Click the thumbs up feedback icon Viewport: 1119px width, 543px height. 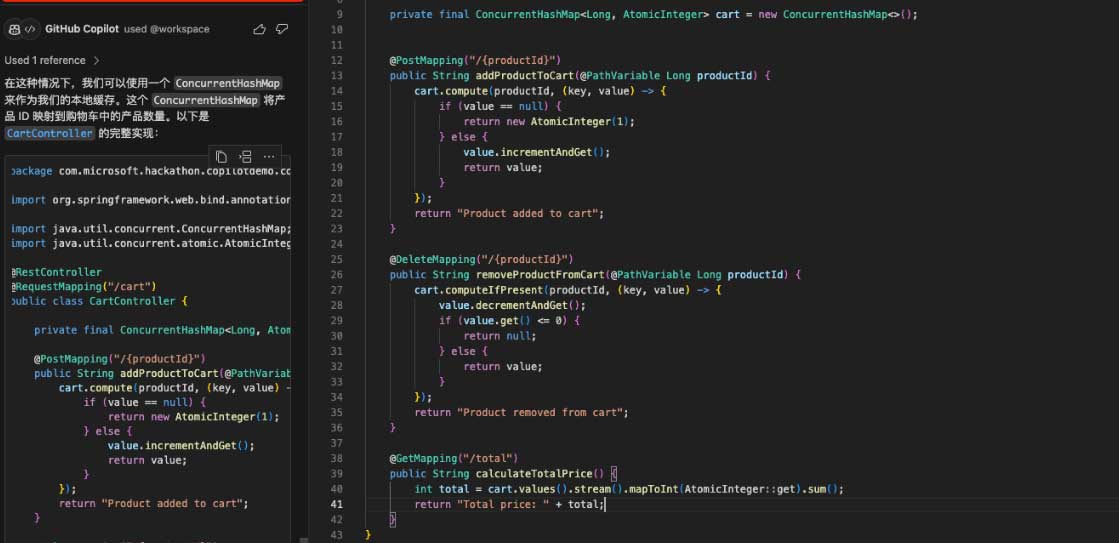(260, 30)
